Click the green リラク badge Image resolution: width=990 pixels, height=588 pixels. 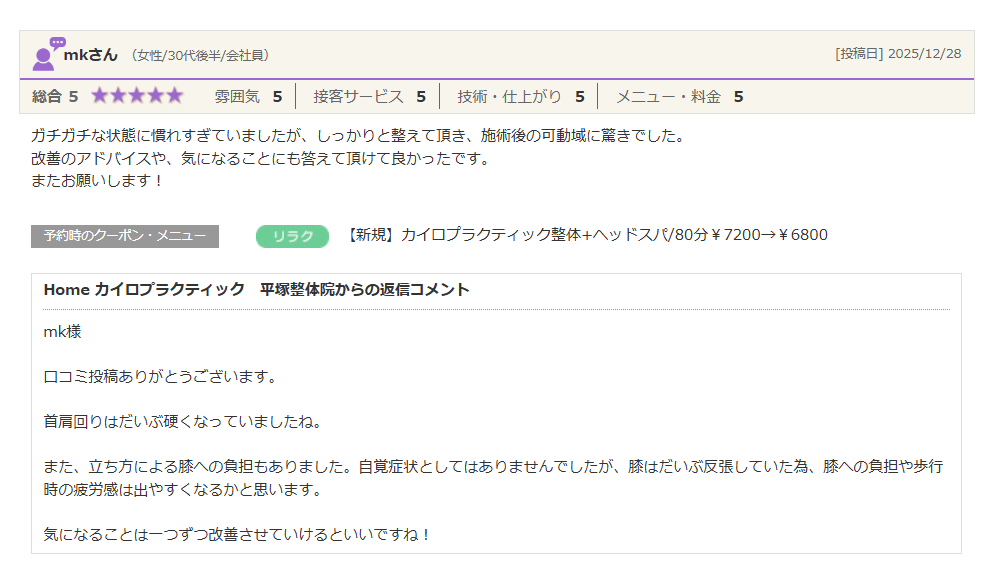(292, 236)
